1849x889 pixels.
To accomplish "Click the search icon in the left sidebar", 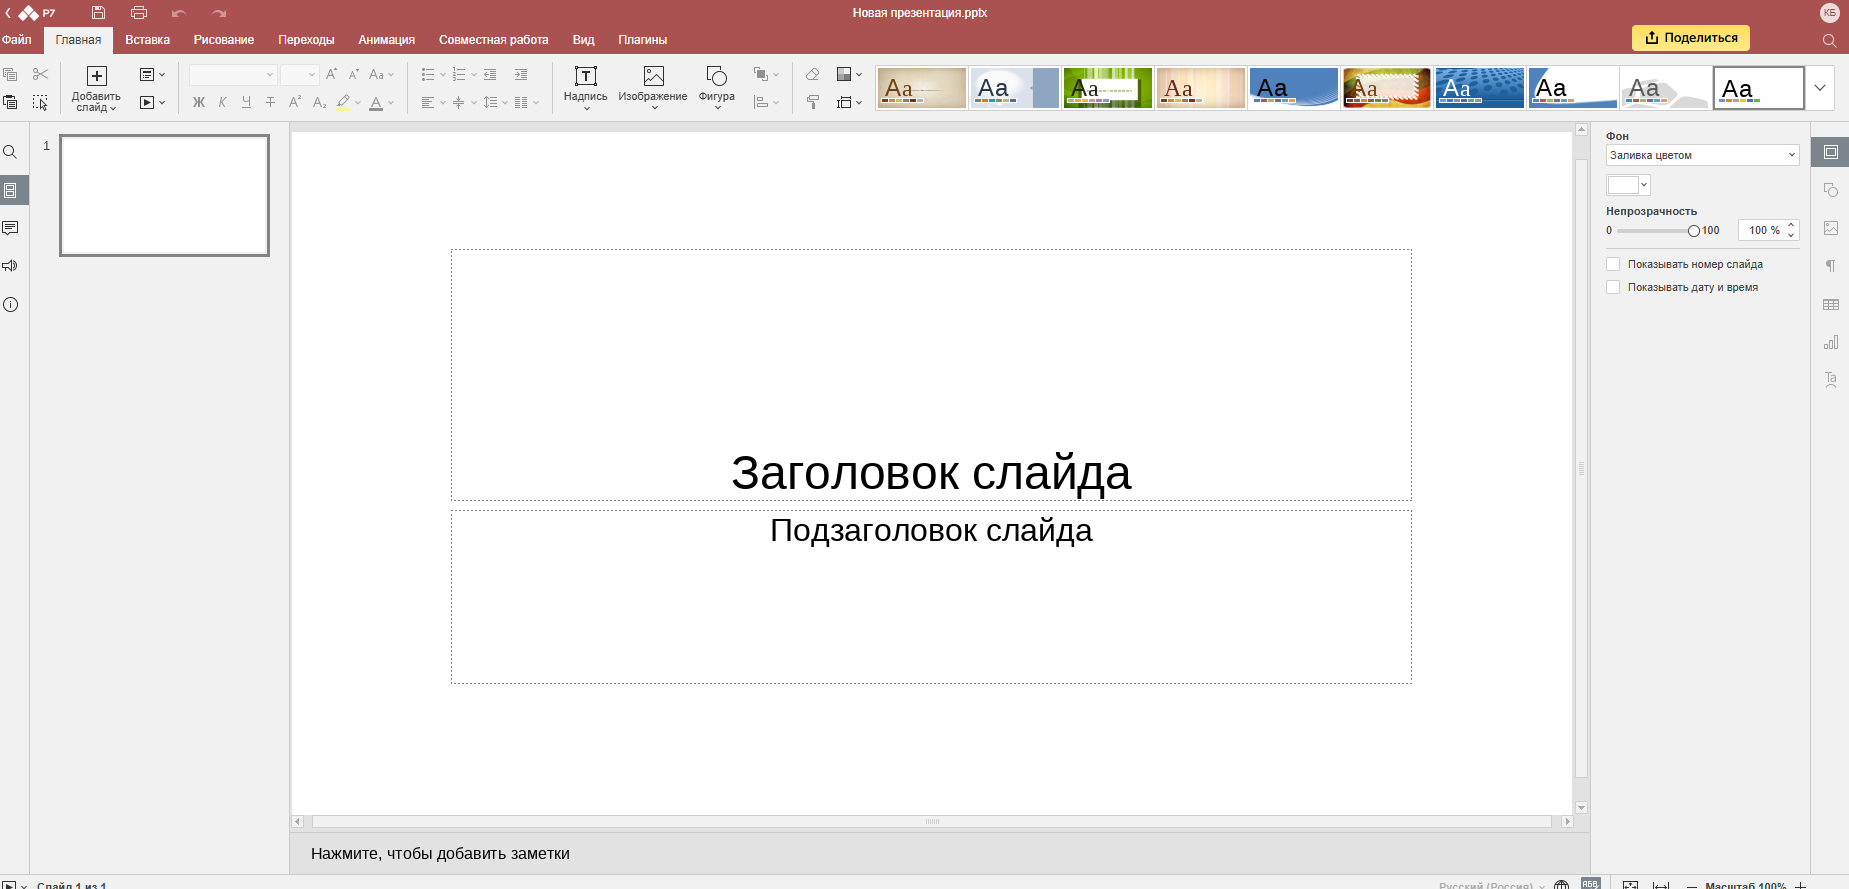I will [10, 152].
